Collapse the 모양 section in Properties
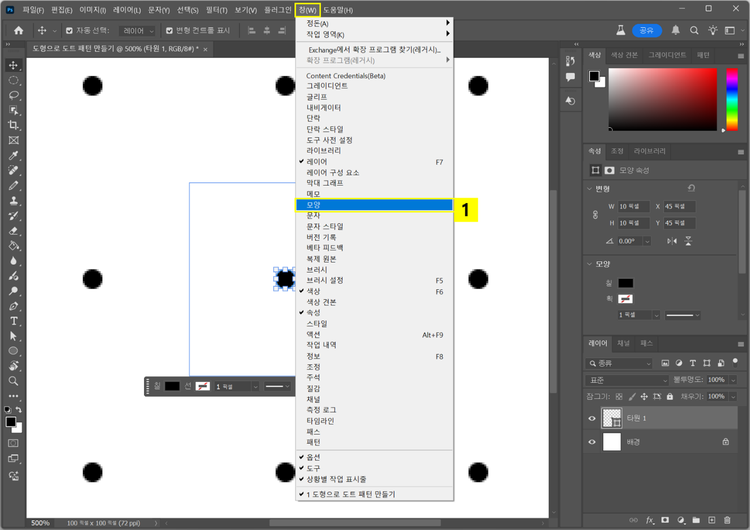This screenshot has height=530, width=750. point(589,264)
